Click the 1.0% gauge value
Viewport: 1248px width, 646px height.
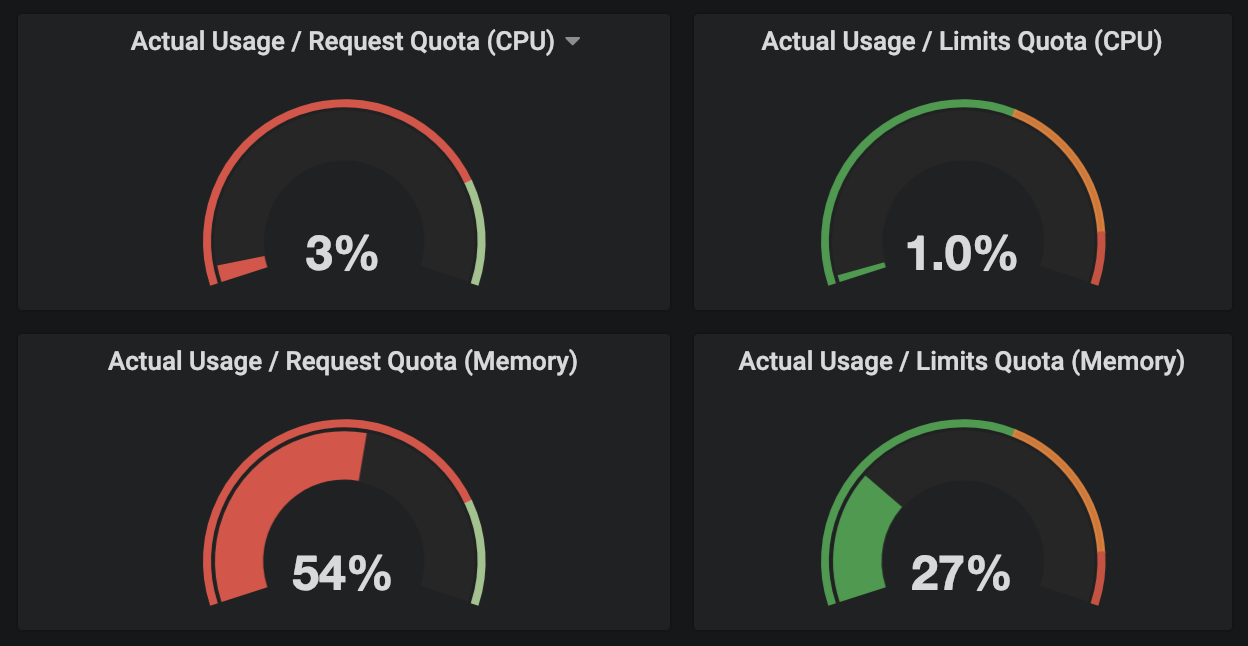click(961, 254)
